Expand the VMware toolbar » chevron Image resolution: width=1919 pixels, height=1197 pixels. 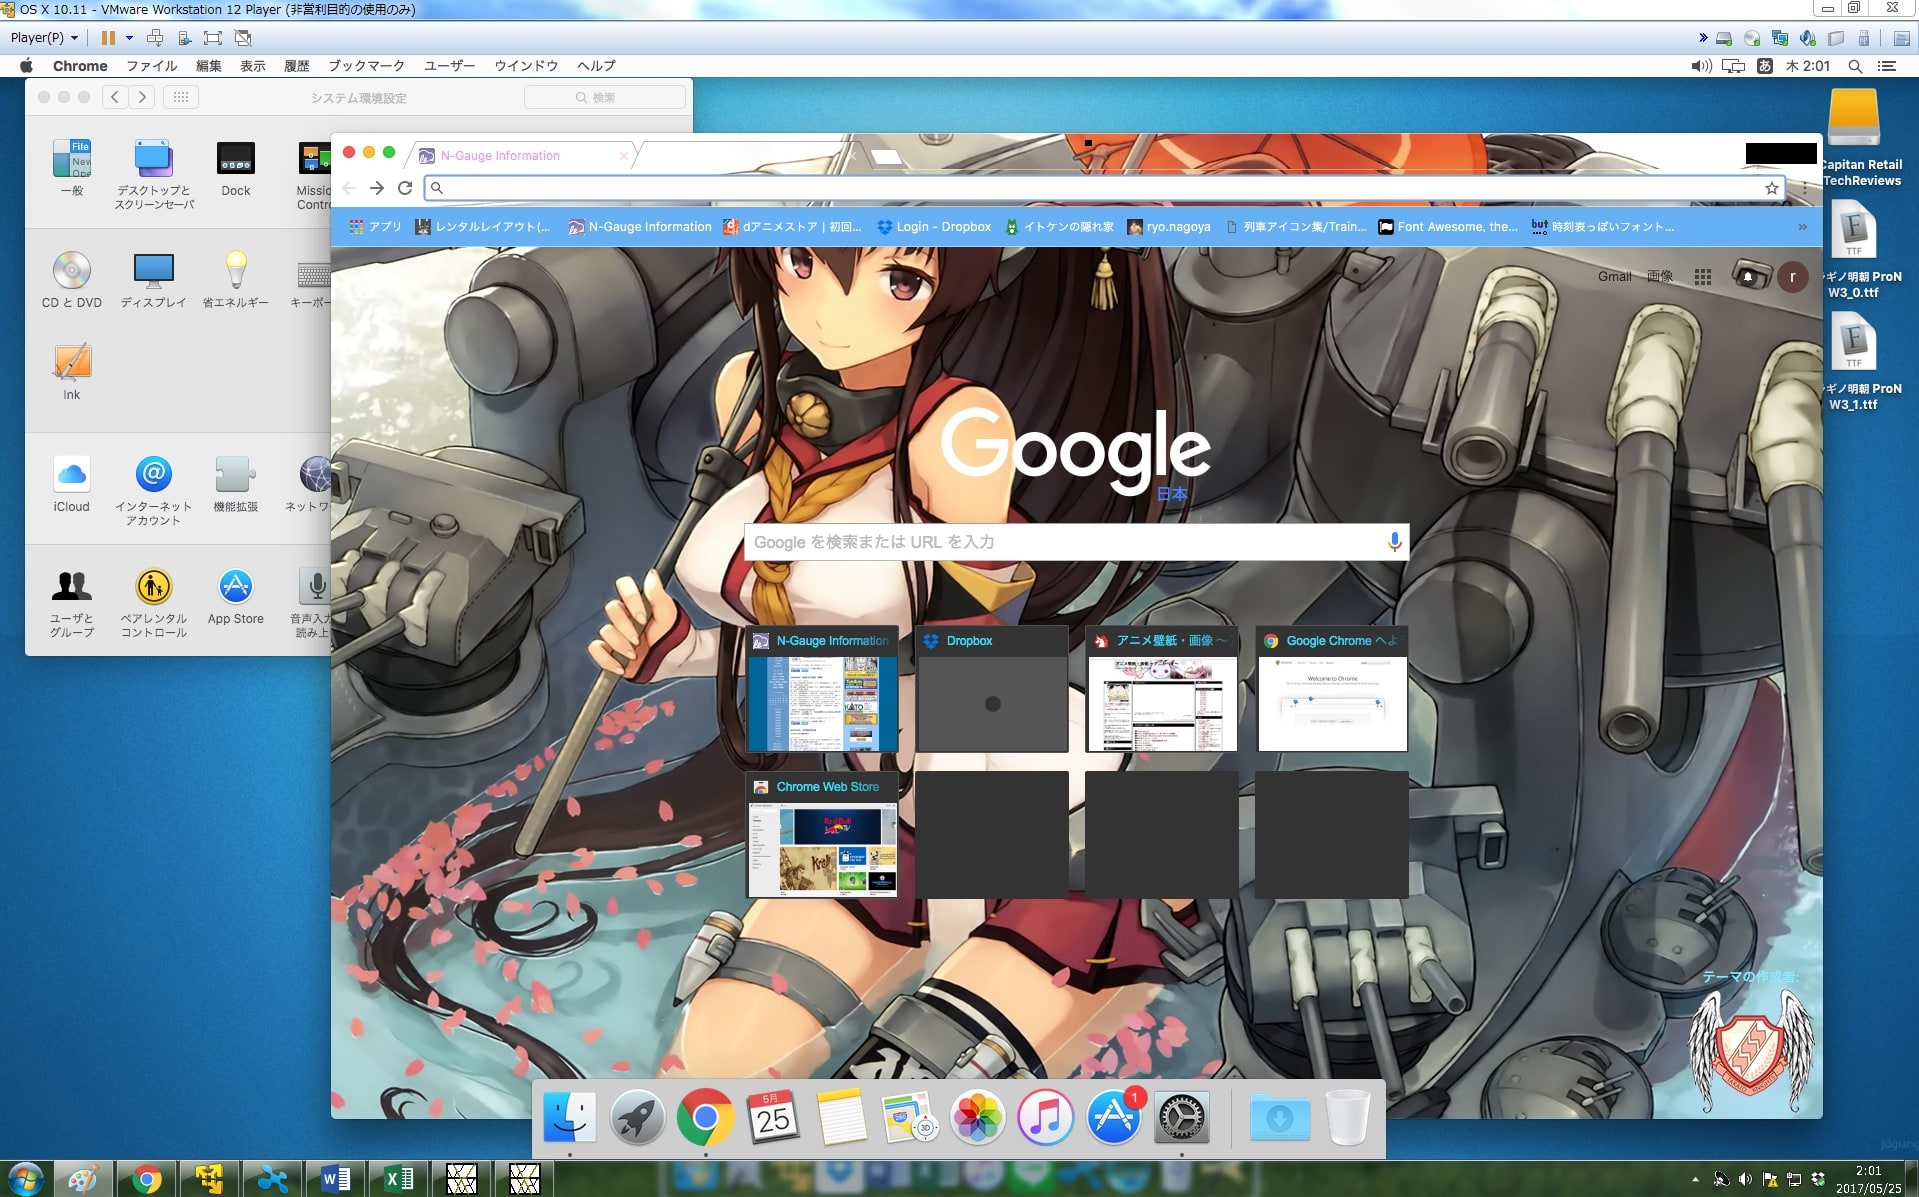click(1703, 38)
